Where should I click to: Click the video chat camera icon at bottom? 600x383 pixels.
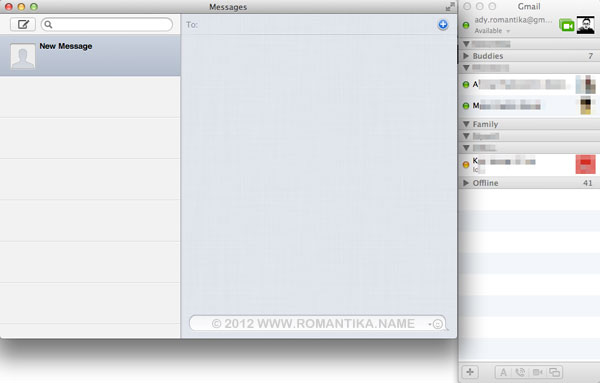tap(538, 372)
